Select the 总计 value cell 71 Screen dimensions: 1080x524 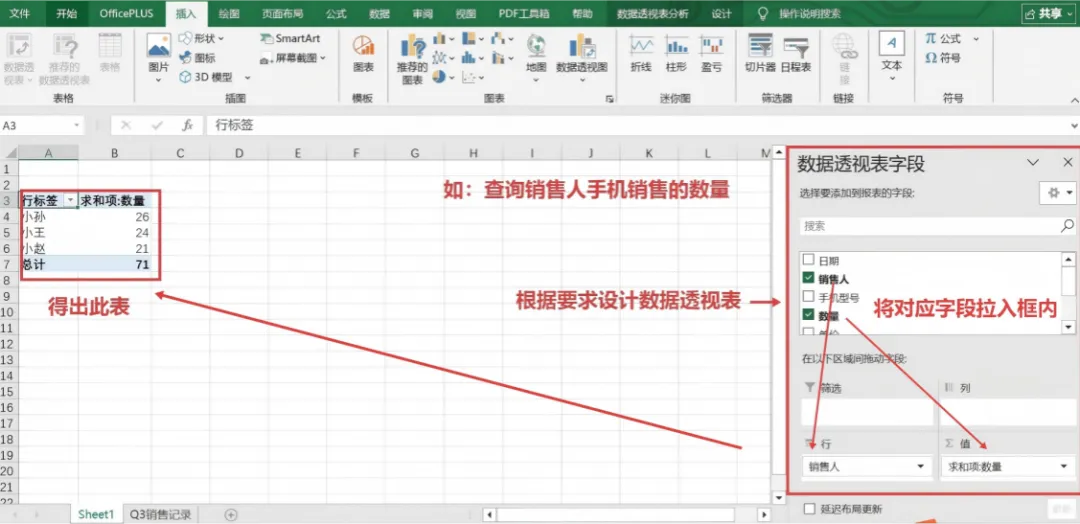pyautogui.click(x=115, y=264)
